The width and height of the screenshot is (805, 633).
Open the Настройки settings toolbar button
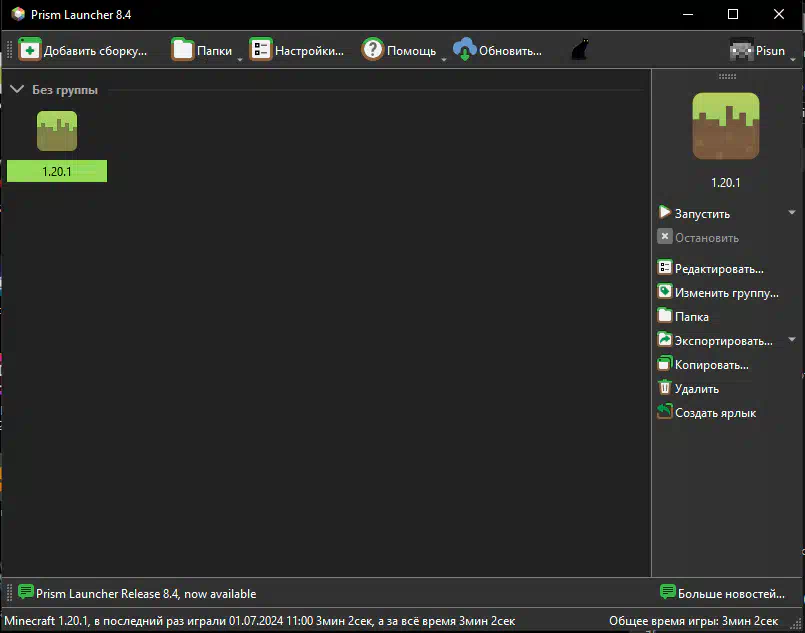pos(297,50)
